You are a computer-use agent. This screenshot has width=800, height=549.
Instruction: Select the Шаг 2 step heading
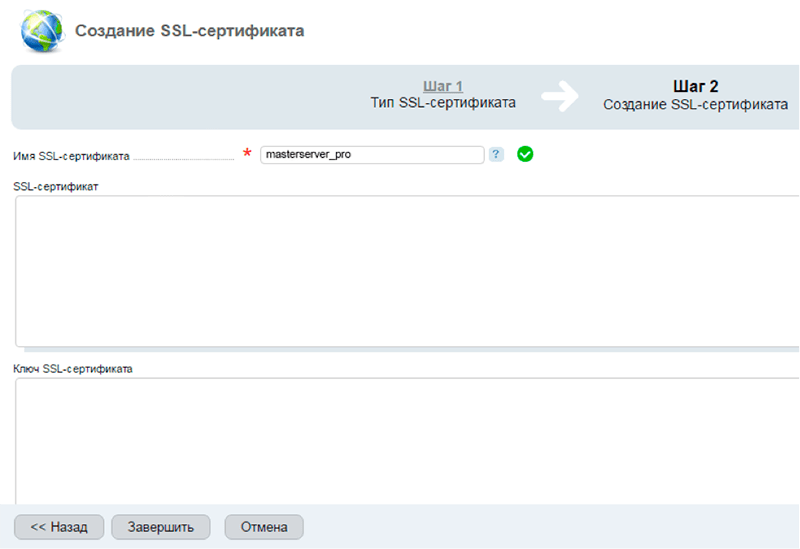(x=695, y=87)
